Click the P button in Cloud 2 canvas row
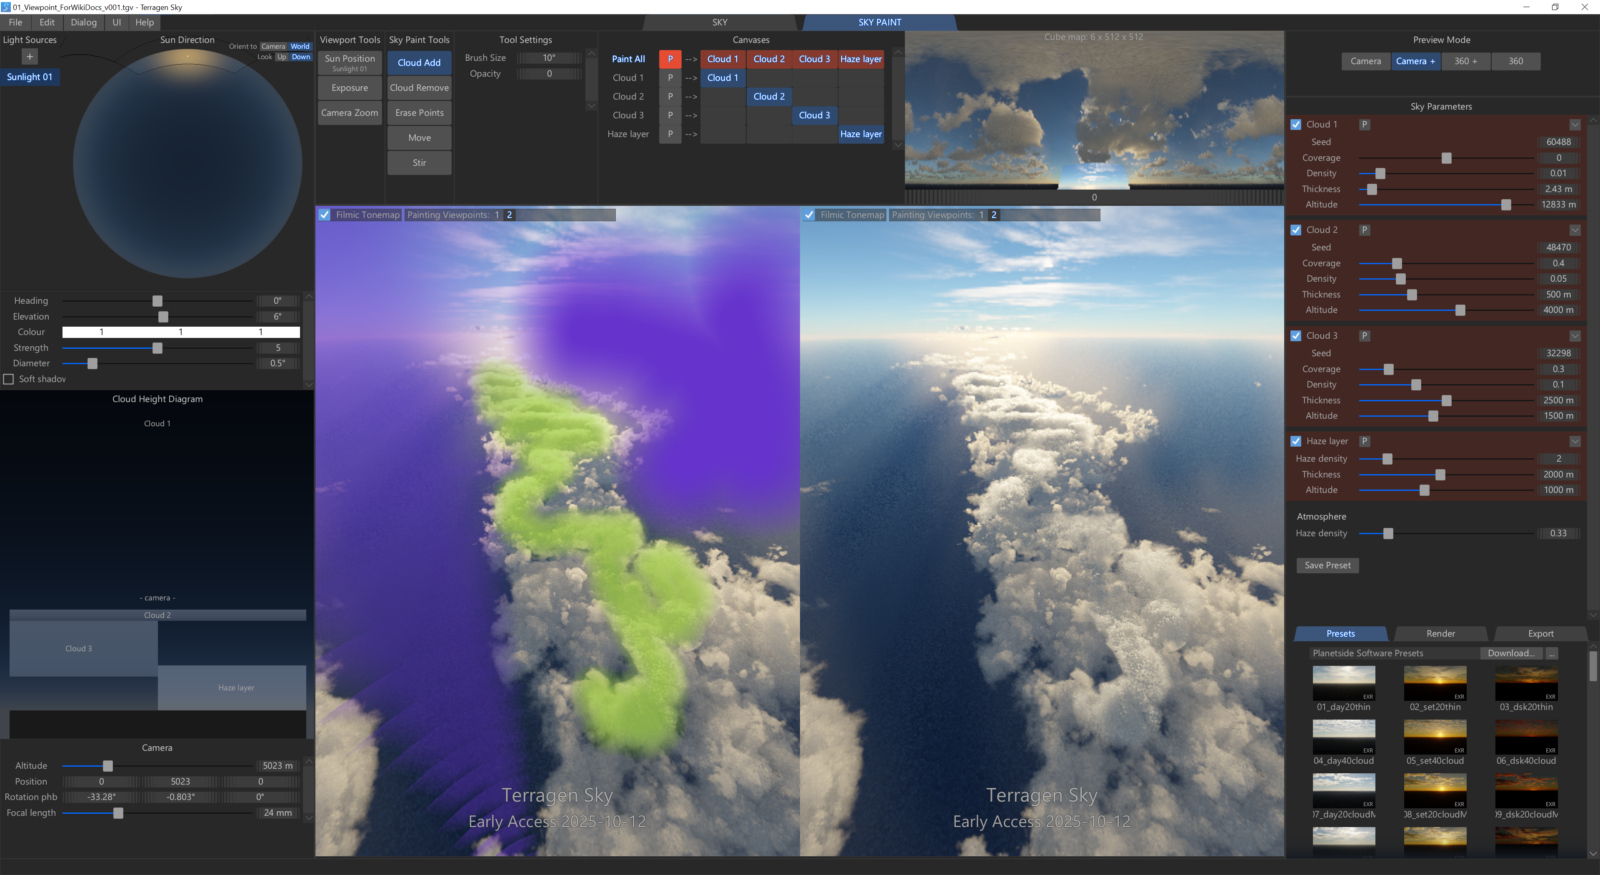 [x=670, y=97]
